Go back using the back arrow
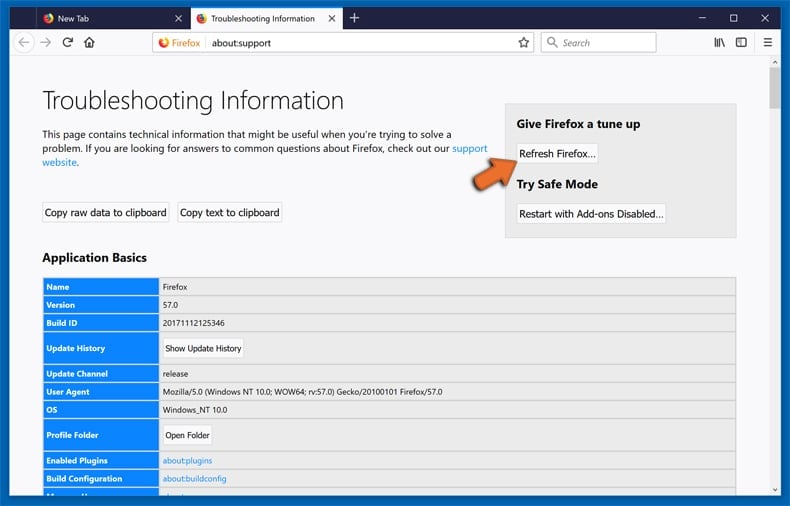Screen dimensions: 790x506 click(24, 43)
